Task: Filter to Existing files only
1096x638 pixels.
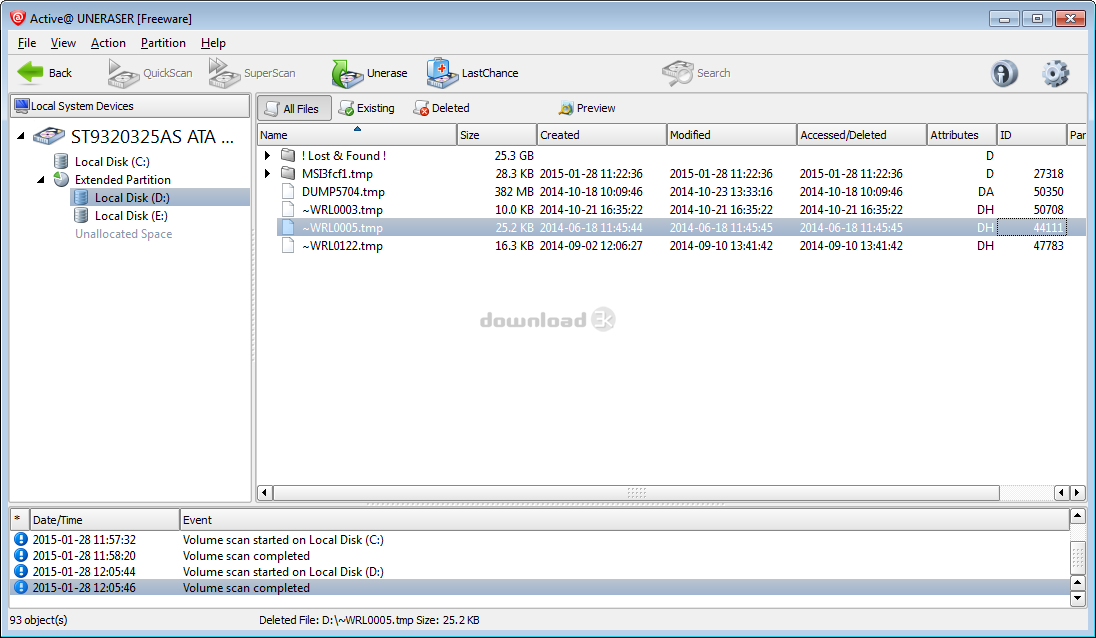Action: click(x=367, y=108)
